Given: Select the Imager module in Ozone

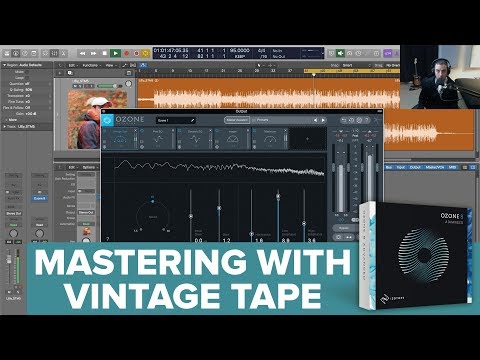Looking at the screenshot, I should point(233,139).
